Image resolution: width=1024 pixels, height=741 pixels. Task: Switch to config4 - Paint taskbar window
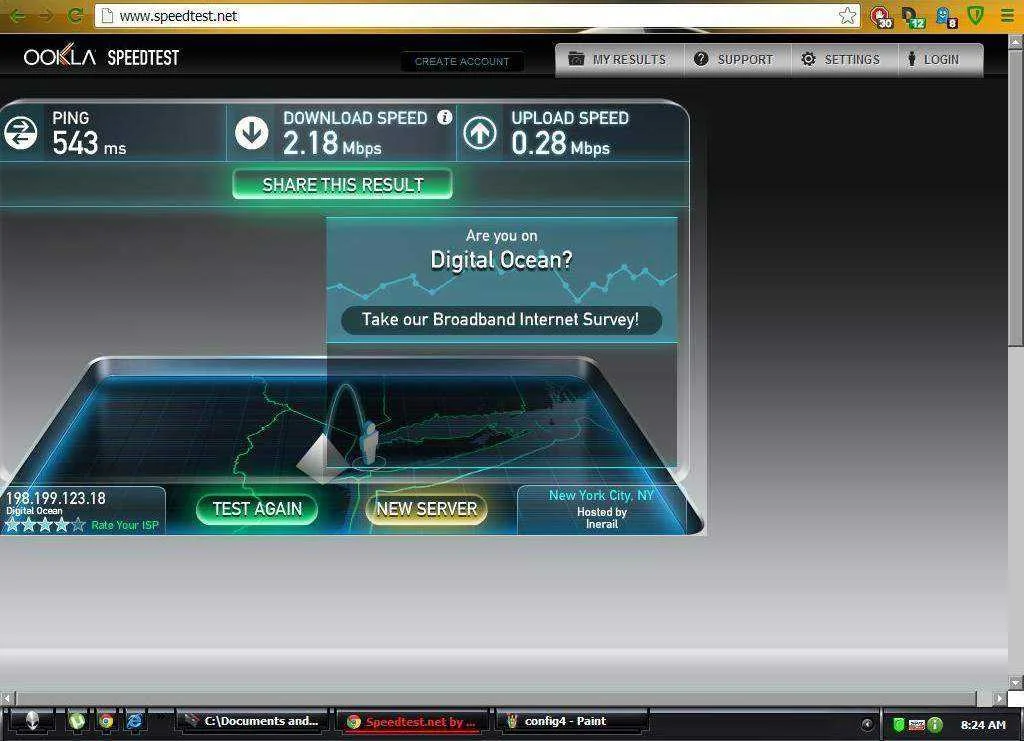pos(572,721)
